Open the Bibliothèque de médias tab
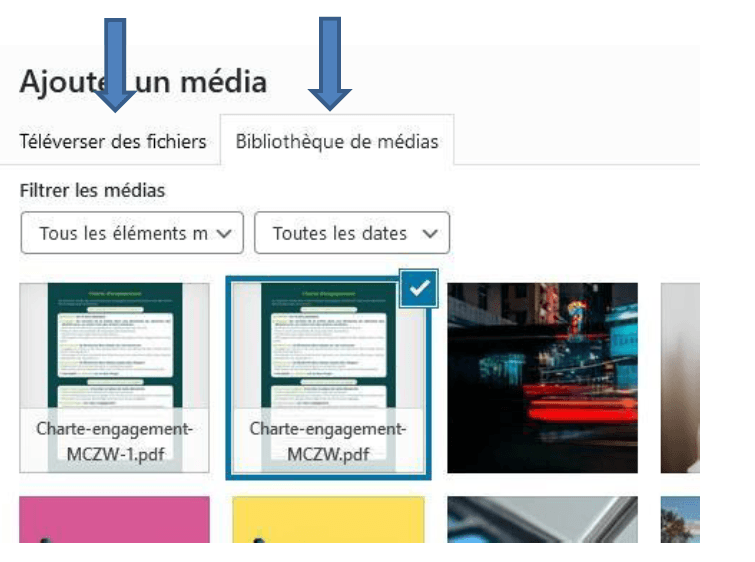 click(x=337, y=141)
